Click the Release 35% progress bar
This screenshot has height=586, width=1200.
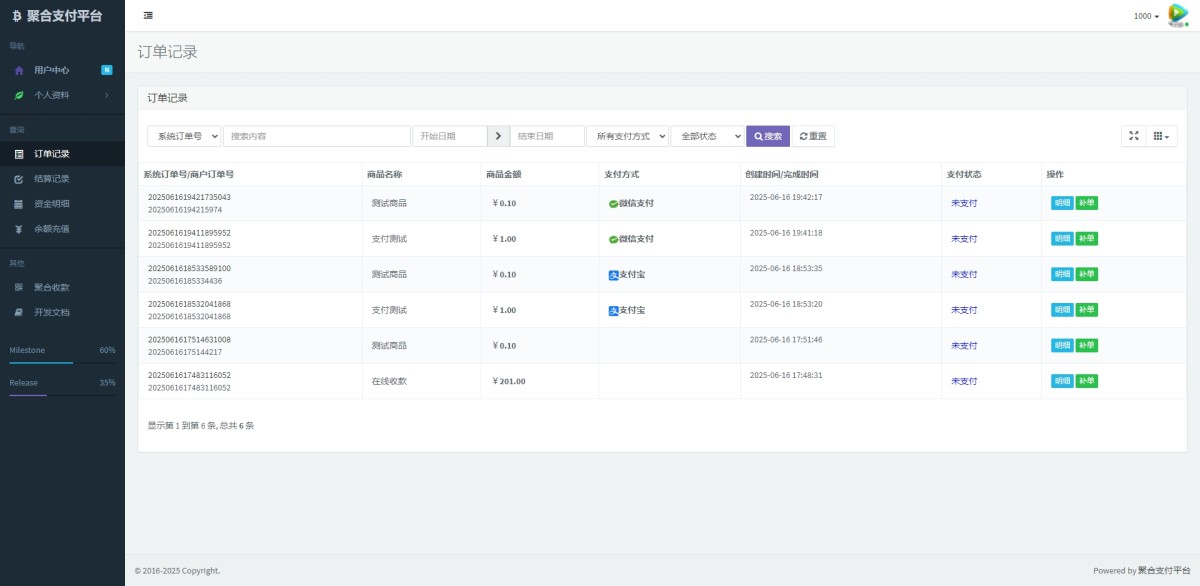point(62,395)
